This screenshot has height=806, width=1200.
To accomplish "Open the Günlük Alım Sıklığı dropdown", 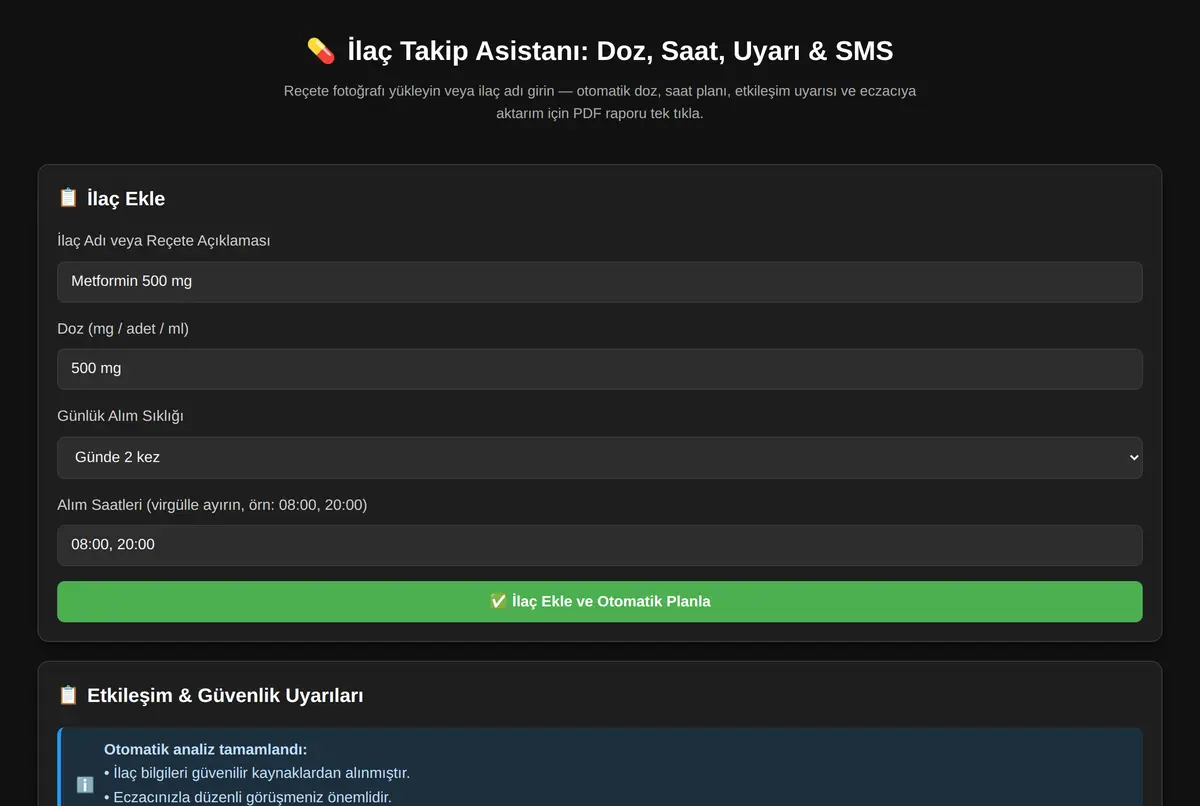I will click(x=600, y=457).
